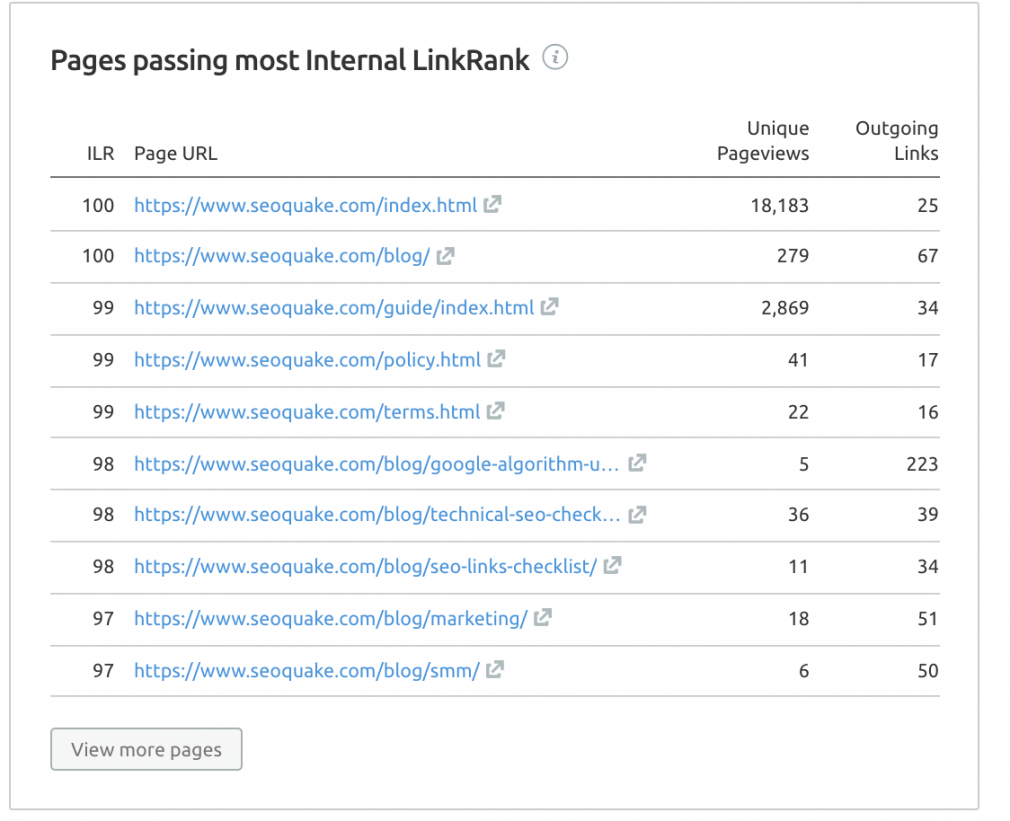The image size is (1010, 821).
Task: Select the 22 pageviews value for terms.html
Action: click(798, 412)
